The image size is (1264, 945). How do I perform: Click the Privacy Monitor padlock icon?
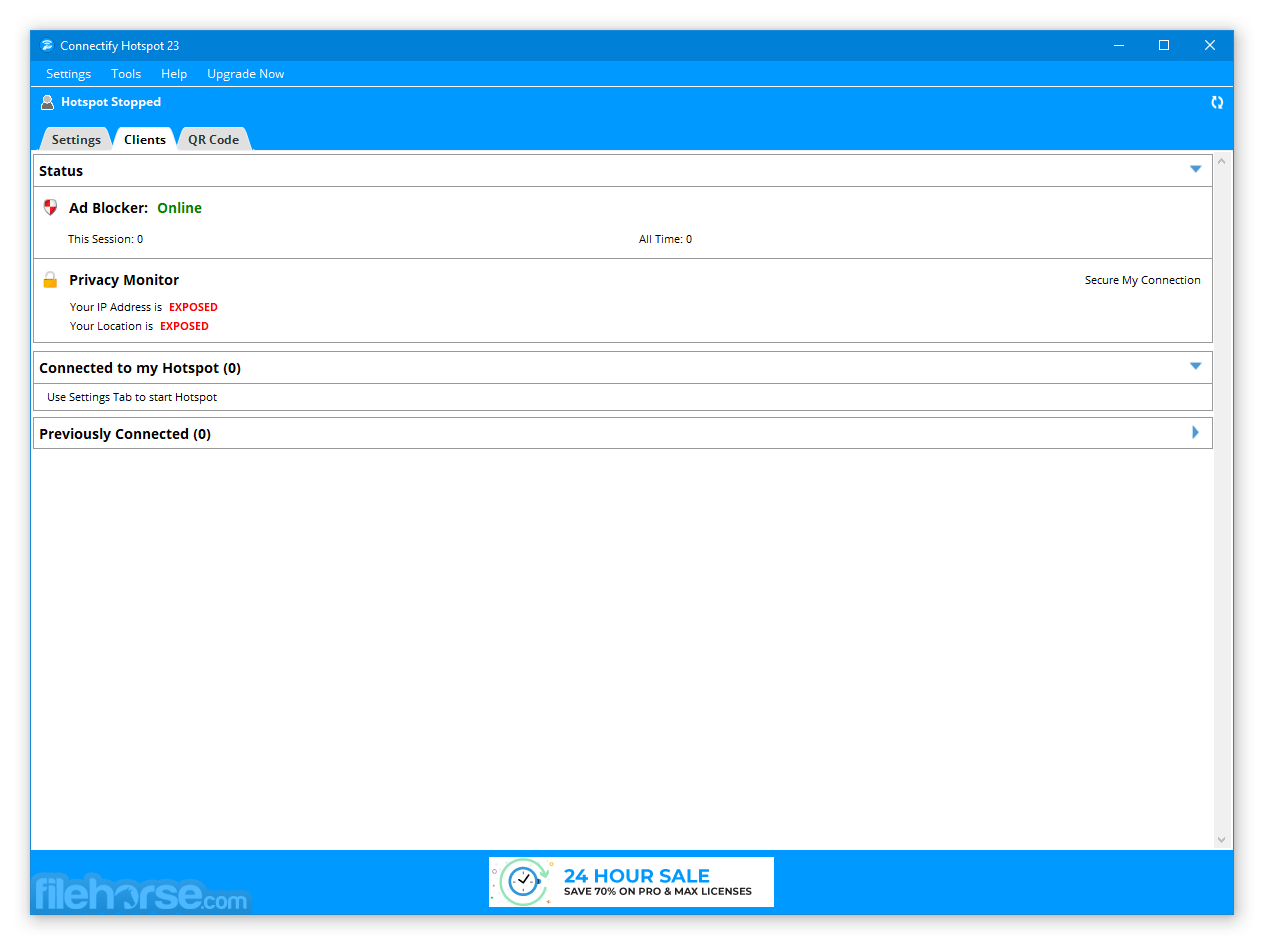[50, 280]
